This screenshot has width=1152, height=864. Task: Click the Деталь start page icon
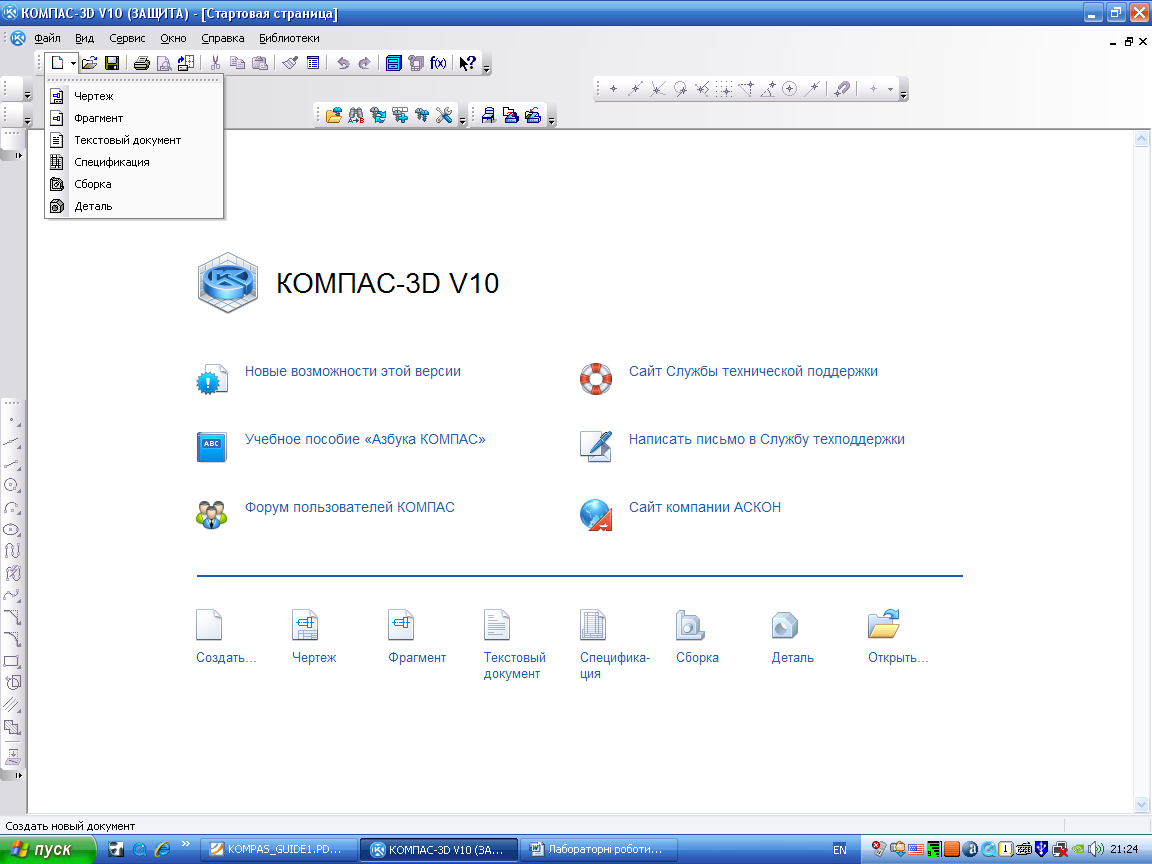[785, 624]
